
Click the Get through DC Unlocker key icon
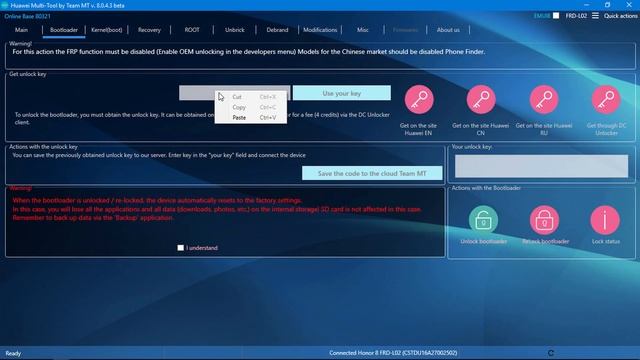click(606, 100)
